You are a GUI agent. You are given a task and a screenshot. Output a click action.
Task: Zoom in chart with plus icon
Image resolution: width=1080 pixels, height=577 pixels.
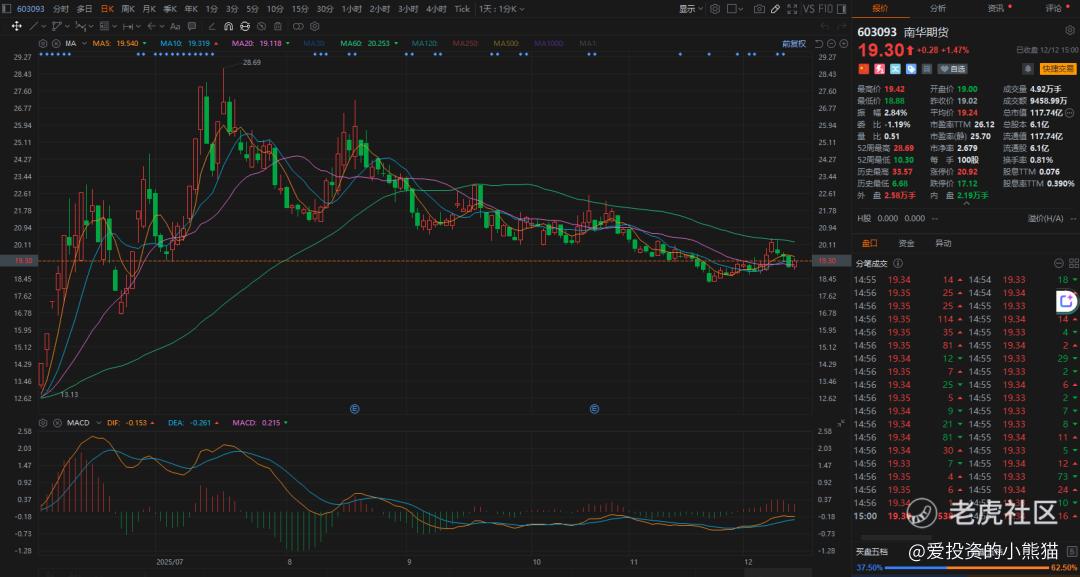click(x=844, y=43)
